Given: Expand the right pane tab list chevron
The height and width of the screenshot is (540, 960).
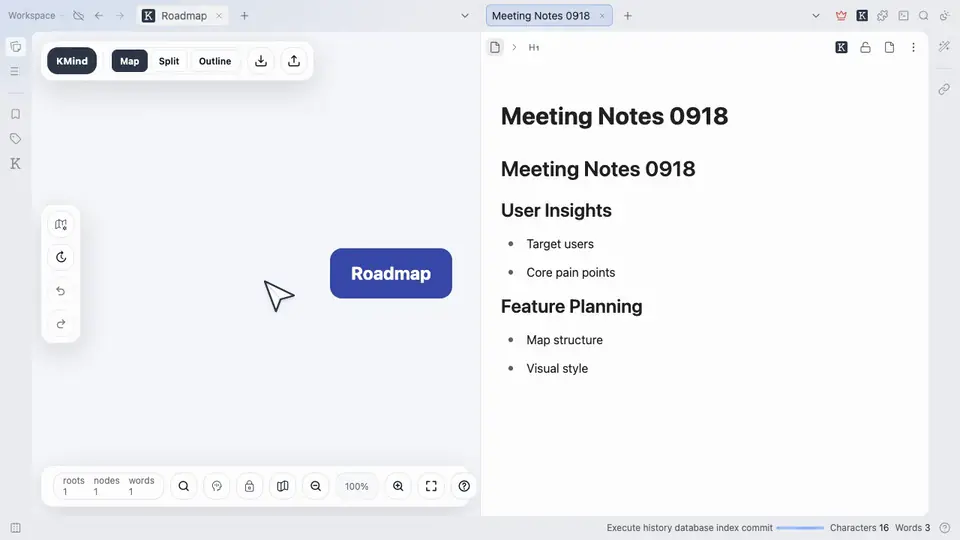Looking at the screenshot, I should point(816,16).
